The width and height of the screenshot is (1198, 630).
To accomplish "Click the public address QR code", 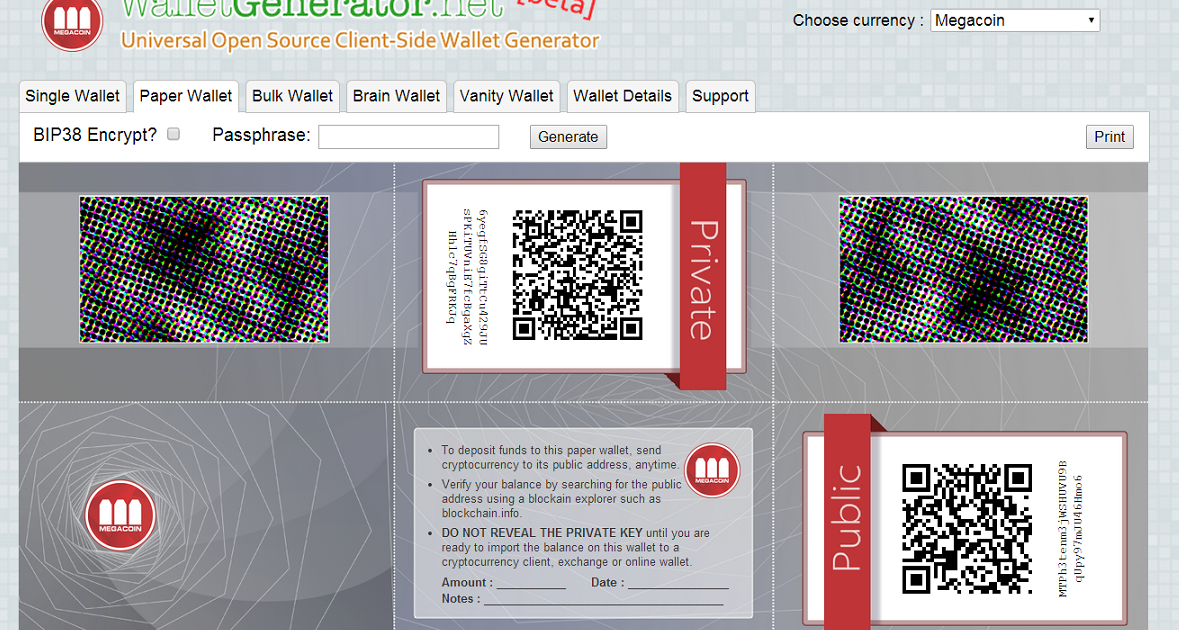I will tap(967, 528).
